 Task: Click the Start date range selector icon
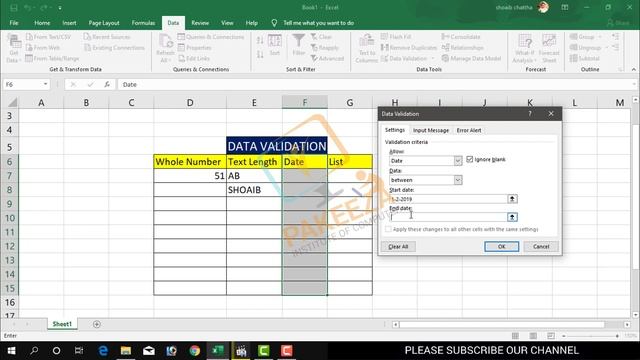pos(512,199)
